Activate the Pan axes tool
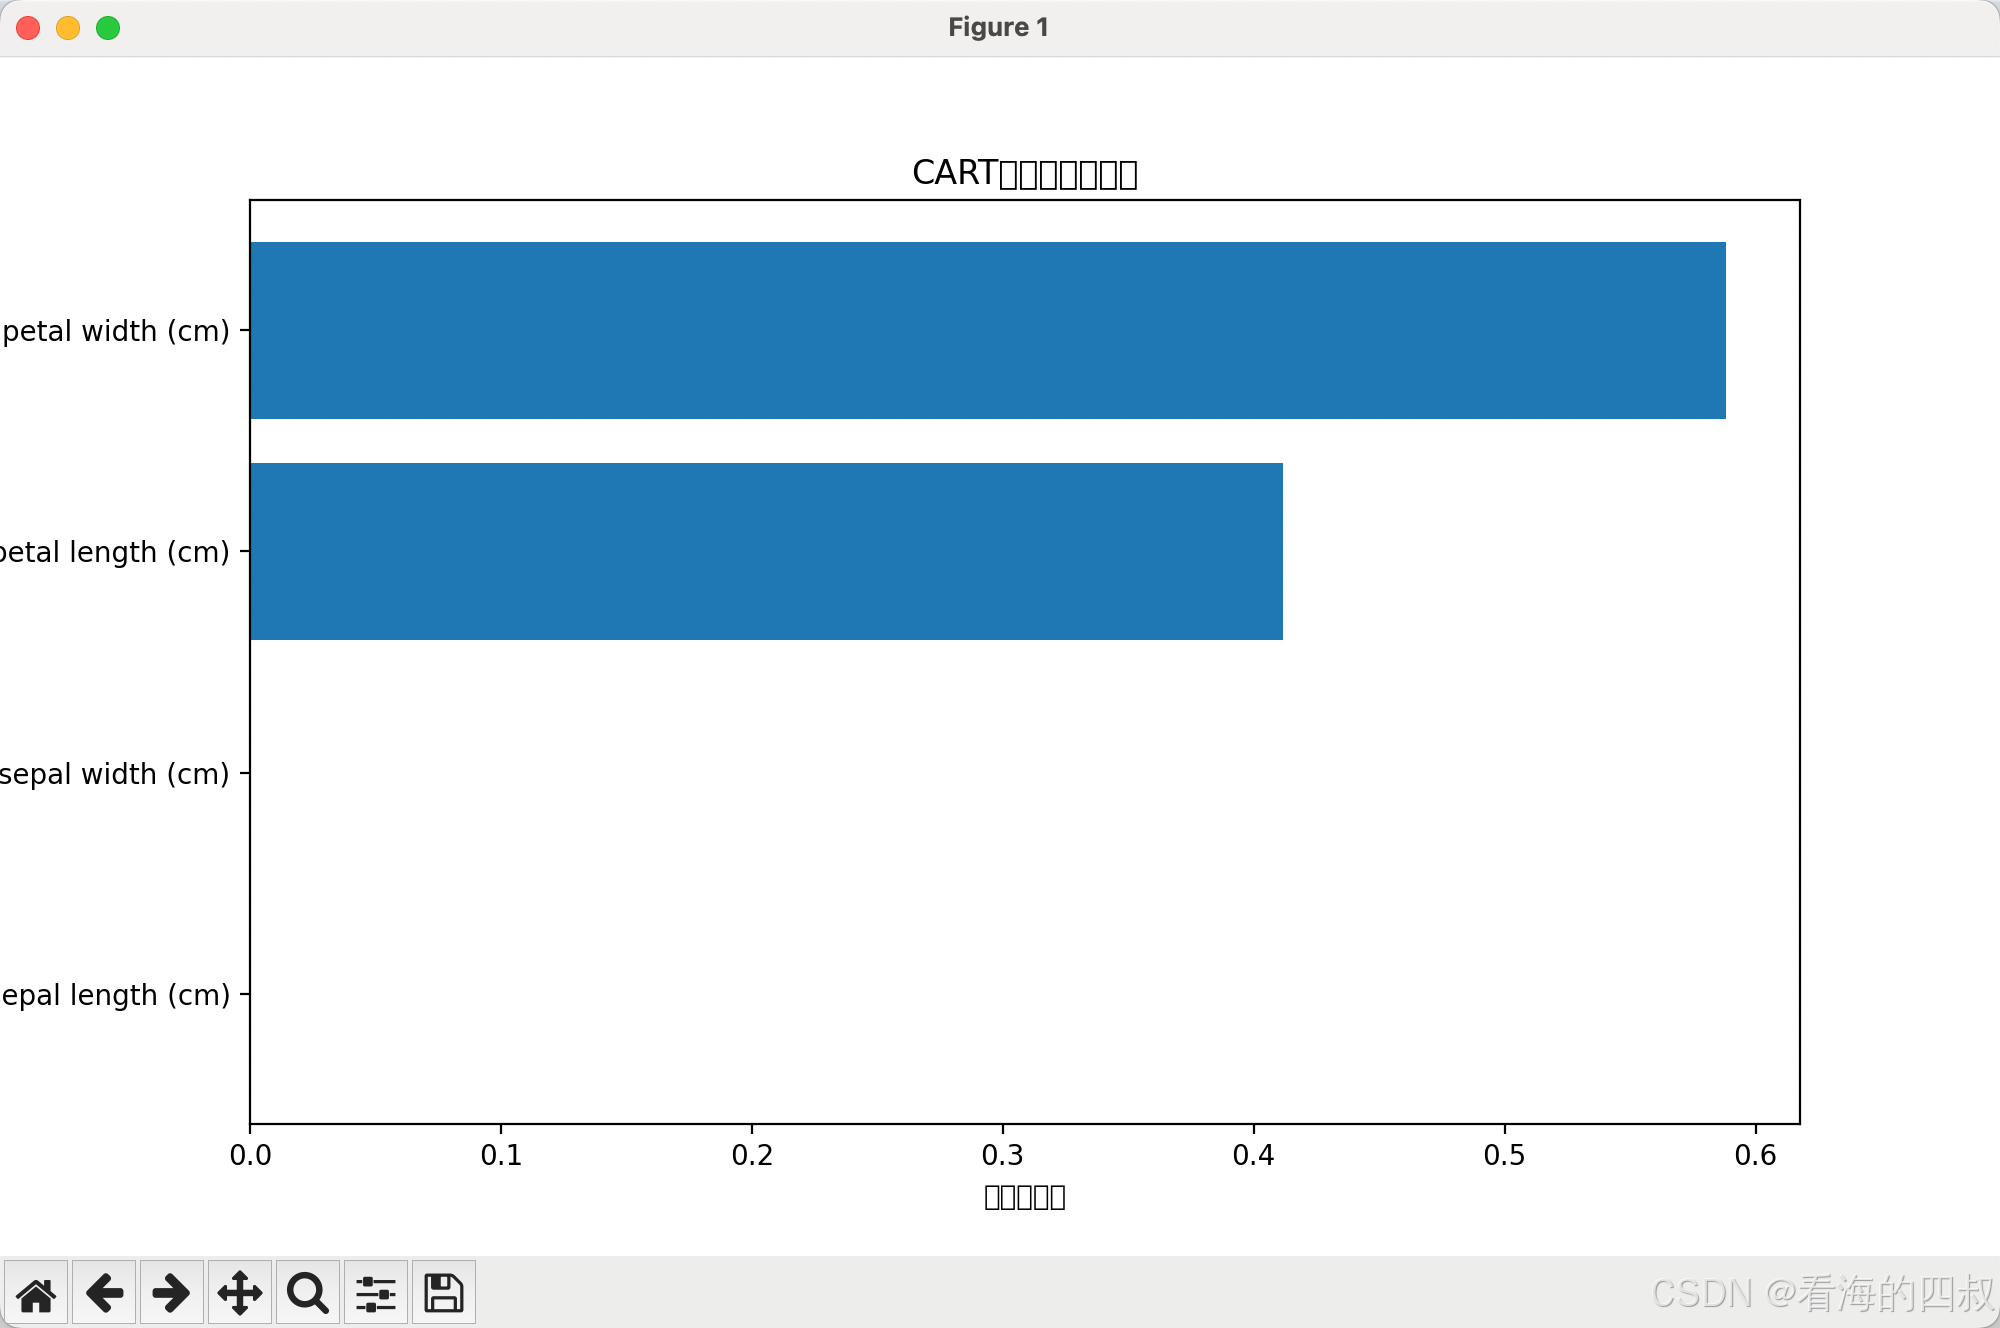 click(x=240, y=1293)
